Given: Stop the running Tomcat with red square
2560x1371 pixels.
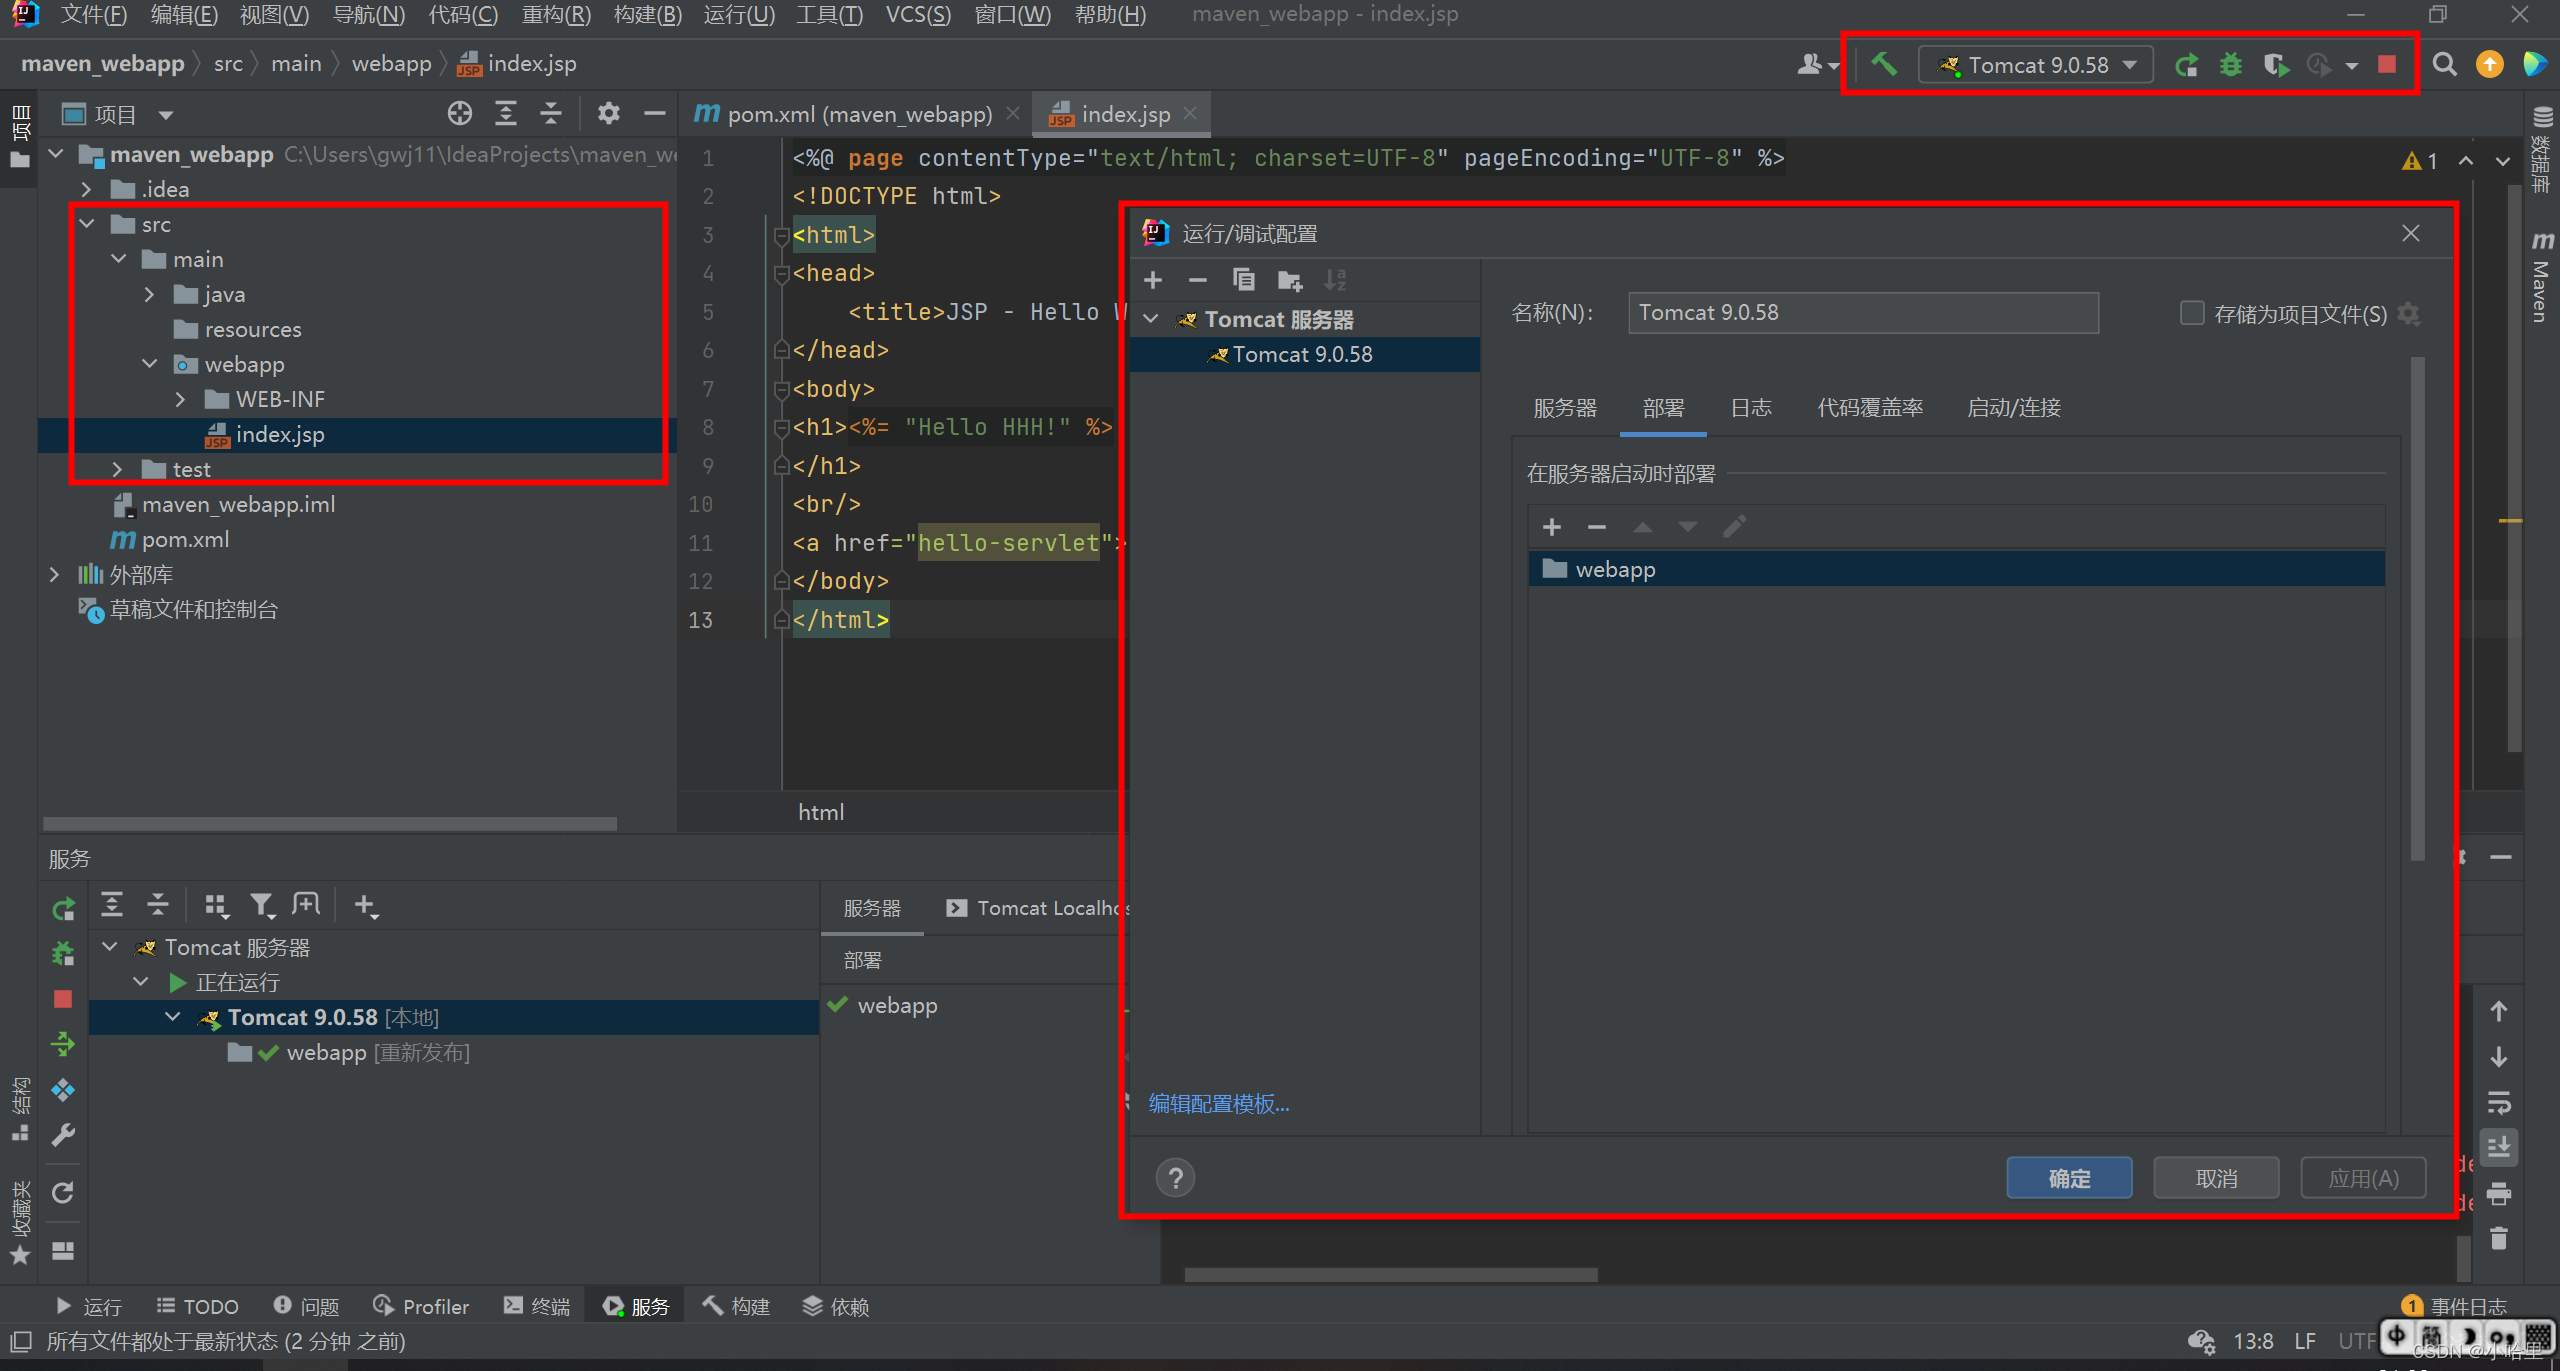Looking at the screenshot, I should [x=2387, y=65].
